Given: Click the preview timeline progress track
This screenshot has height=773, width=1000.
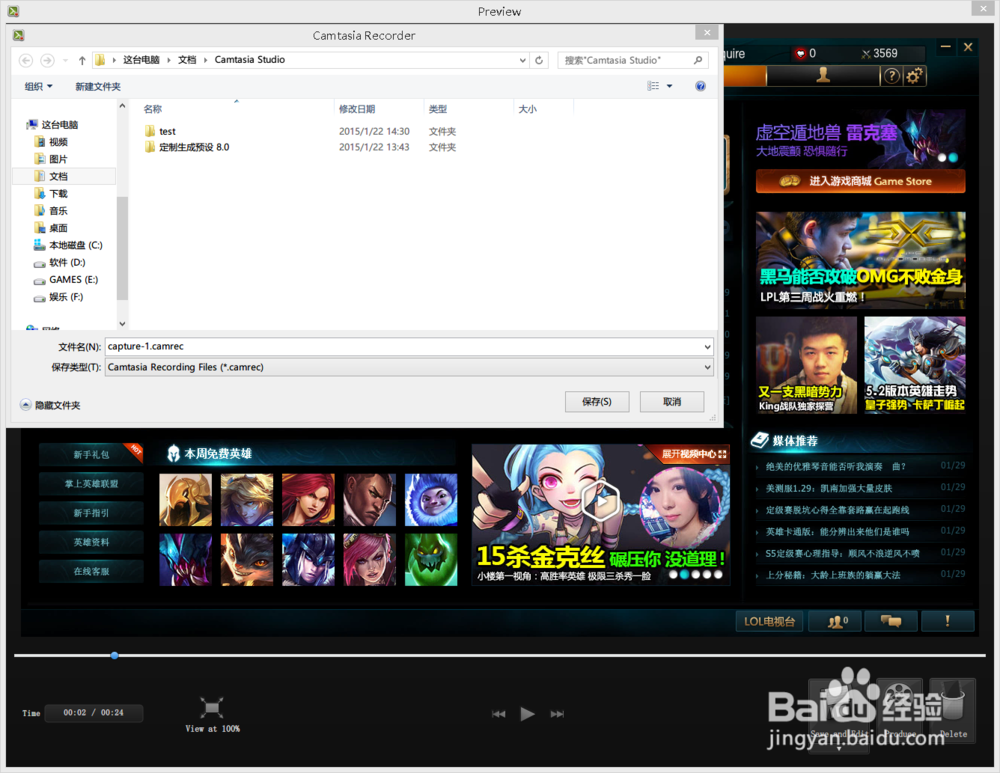Looking at the screenshot, I should (499, 656).
